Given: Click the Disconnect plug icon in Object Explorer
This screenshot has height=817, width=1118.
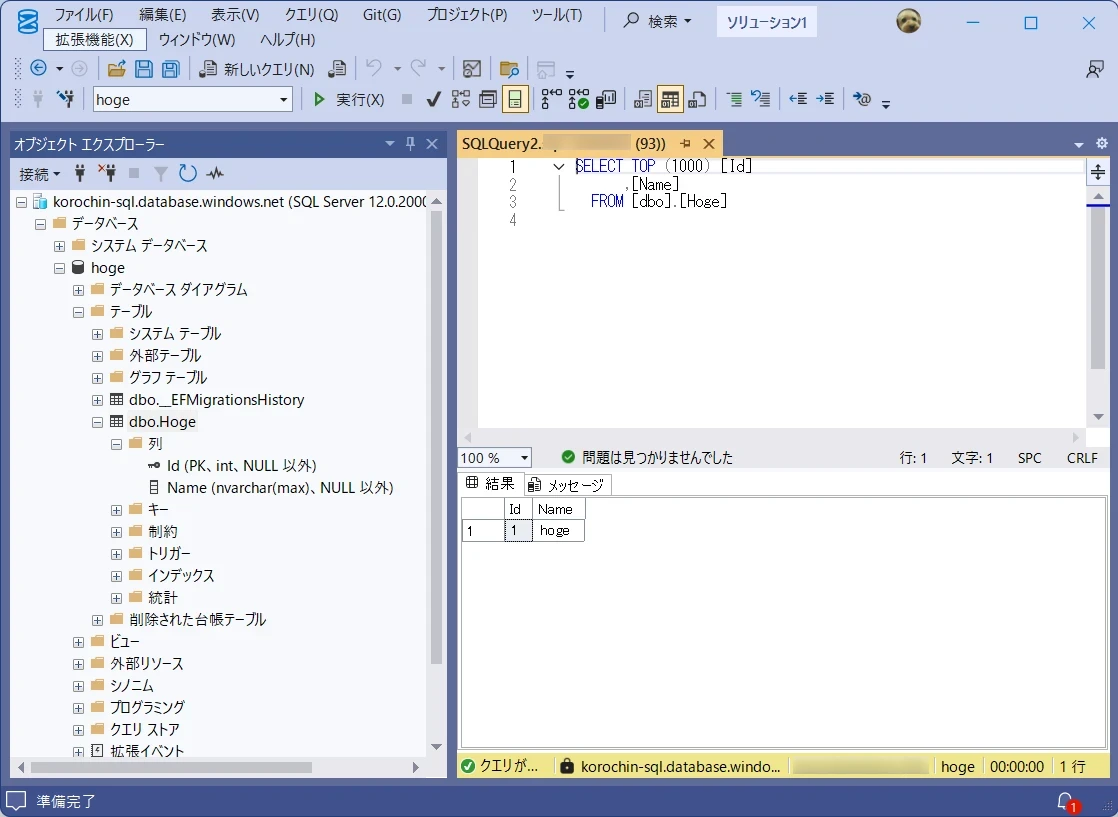Looking at the screenshot, I should click(108, 173).
